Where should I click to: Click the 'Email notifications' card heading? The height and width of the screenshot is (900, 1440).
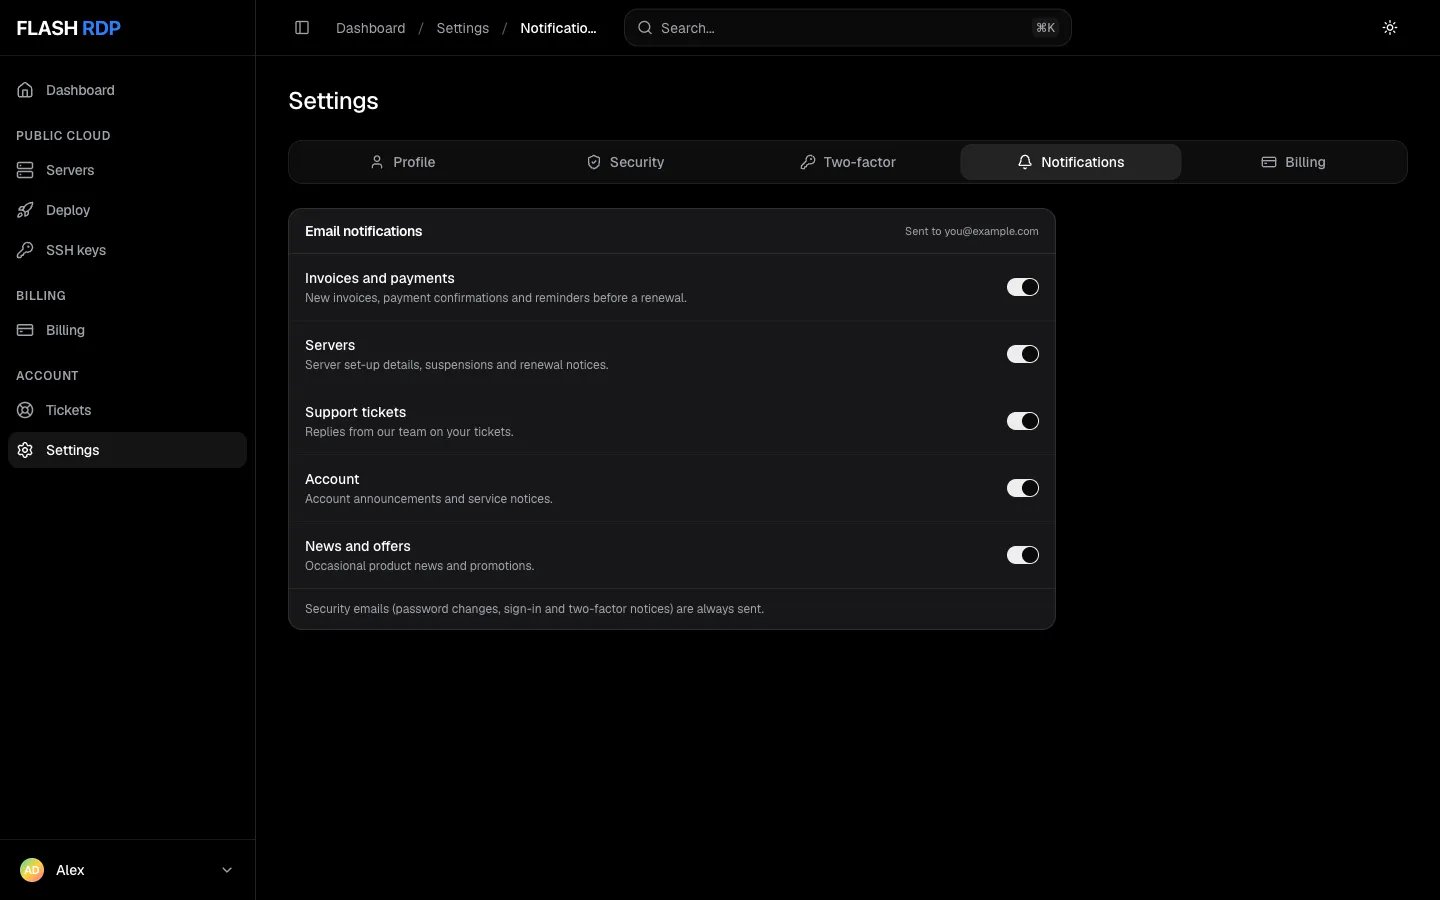pyautogui.click(x=364, y=231)
